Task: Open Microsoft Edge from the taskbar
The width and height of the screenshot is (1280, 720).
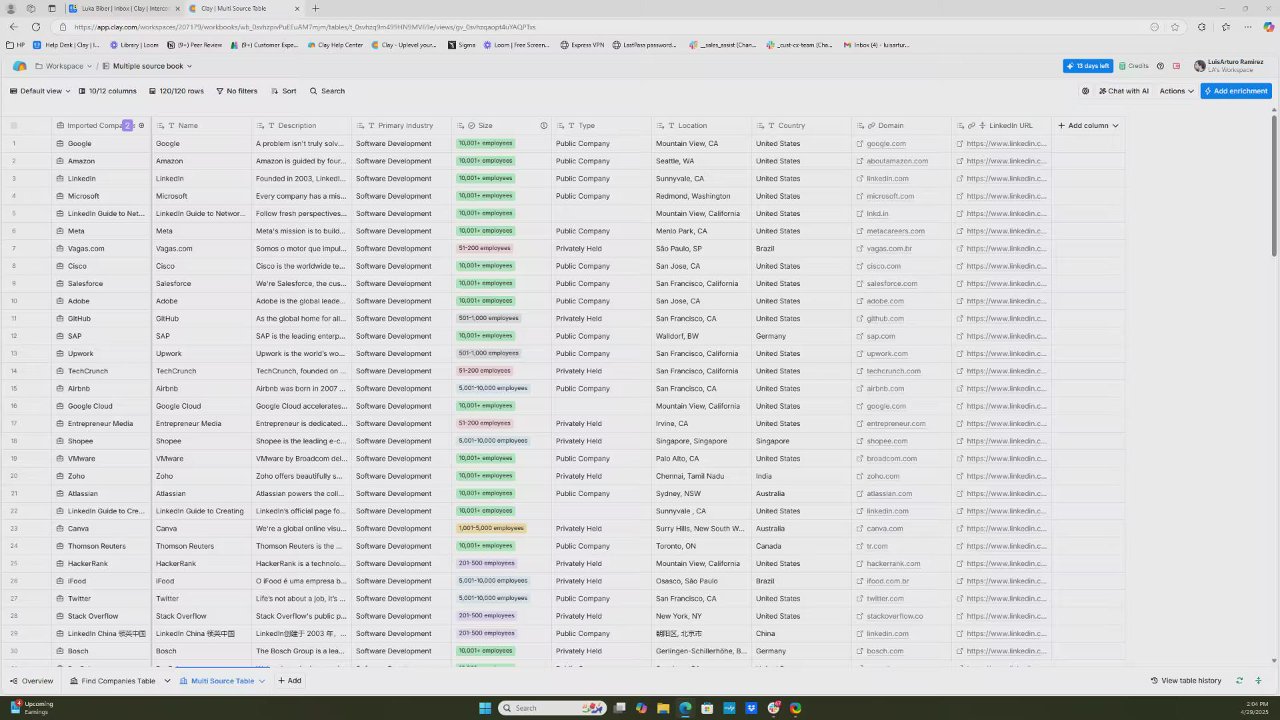Action: [685, 708]
